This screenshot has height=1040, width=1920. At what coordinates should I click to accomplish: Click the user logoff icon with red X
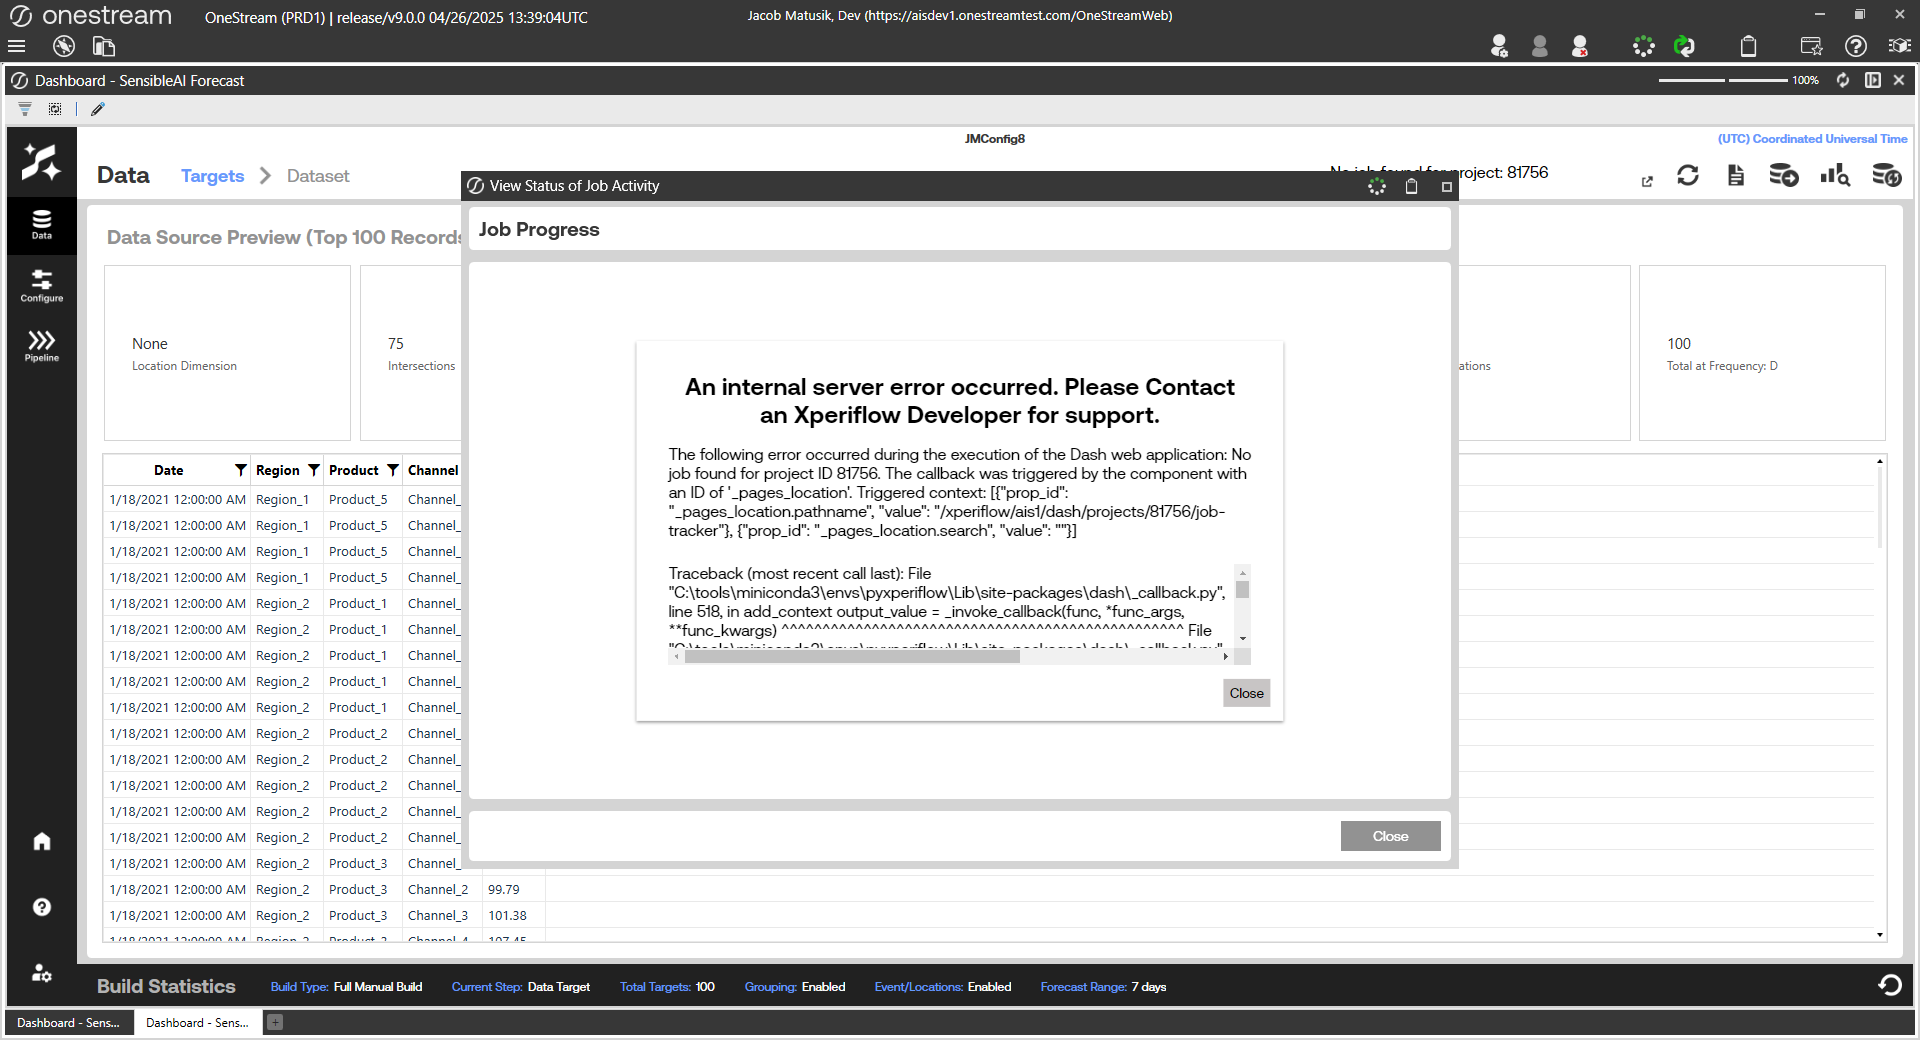point(1580,46)
